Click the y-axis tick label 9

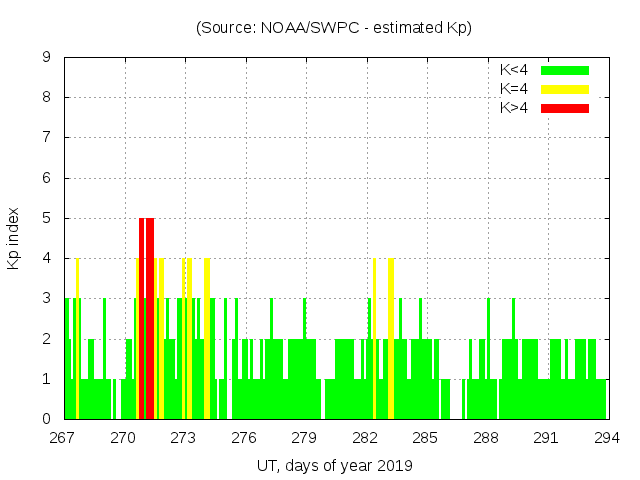pyautogui.click(x=47, y=57)
